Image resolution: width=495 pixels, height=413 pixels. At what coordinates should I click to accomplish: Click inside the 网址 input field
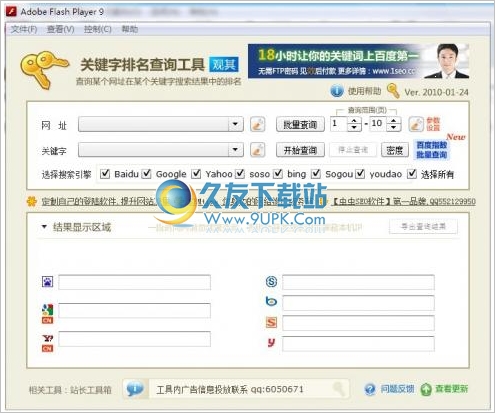click(x=153, y=124)
